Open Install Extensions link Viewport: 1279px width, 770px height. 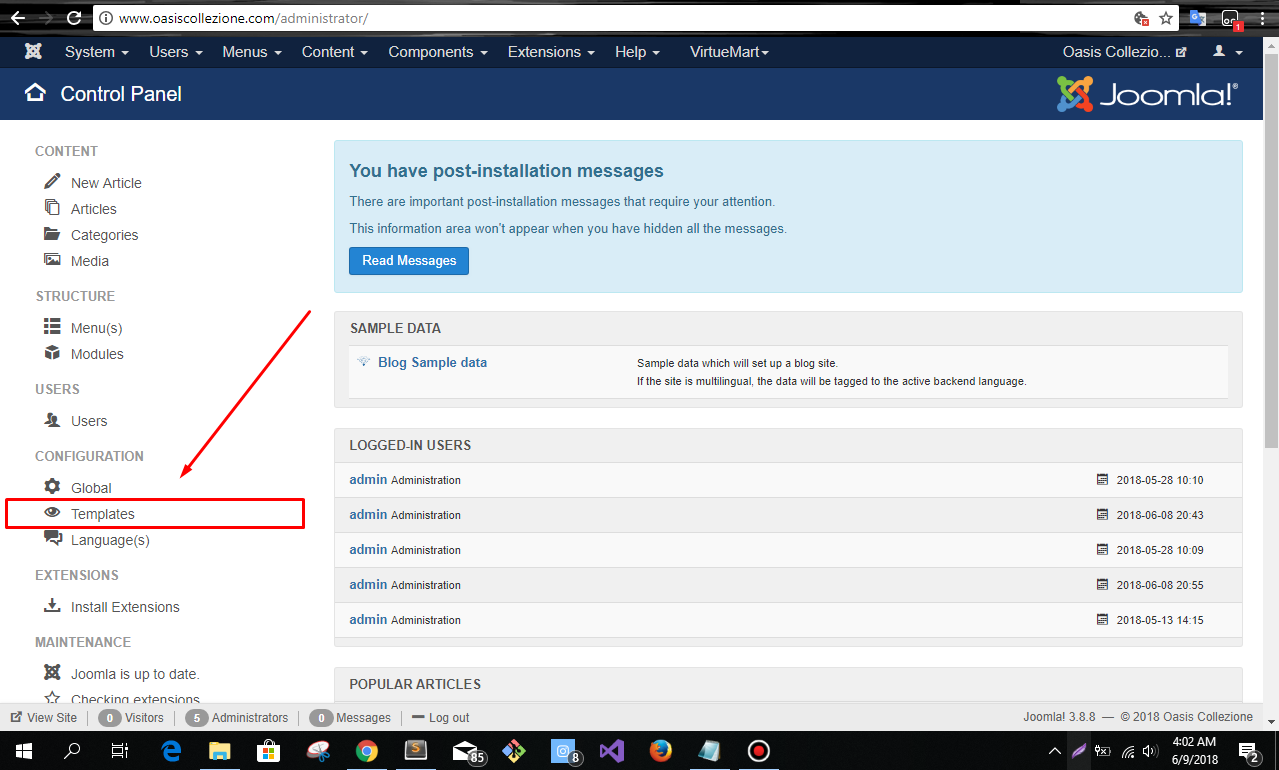(125, 607)
